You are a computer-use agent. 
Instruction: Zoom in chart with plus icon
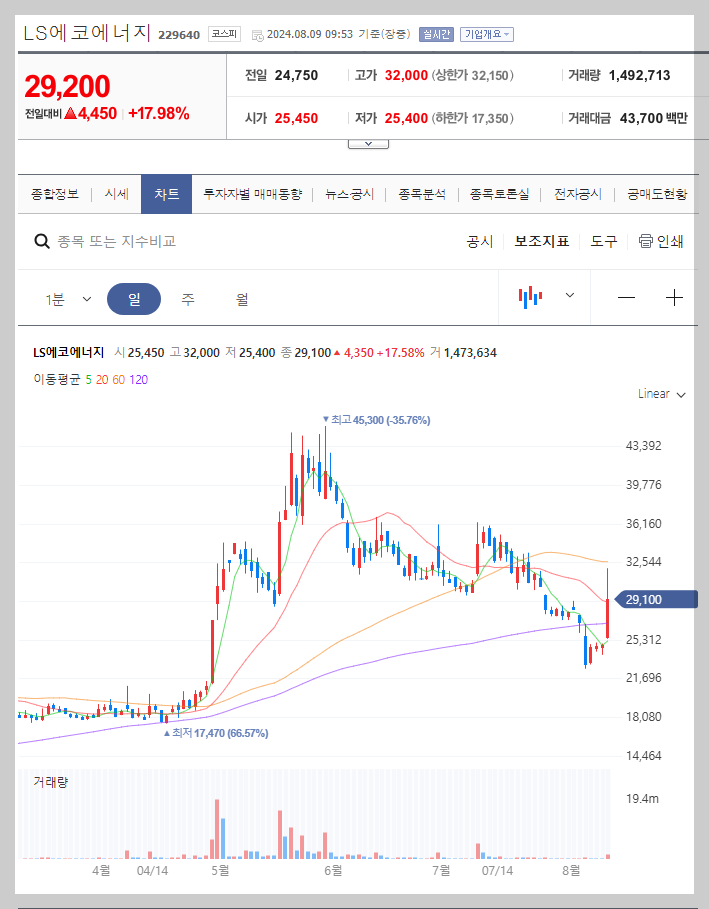click(x=674, y=298)
